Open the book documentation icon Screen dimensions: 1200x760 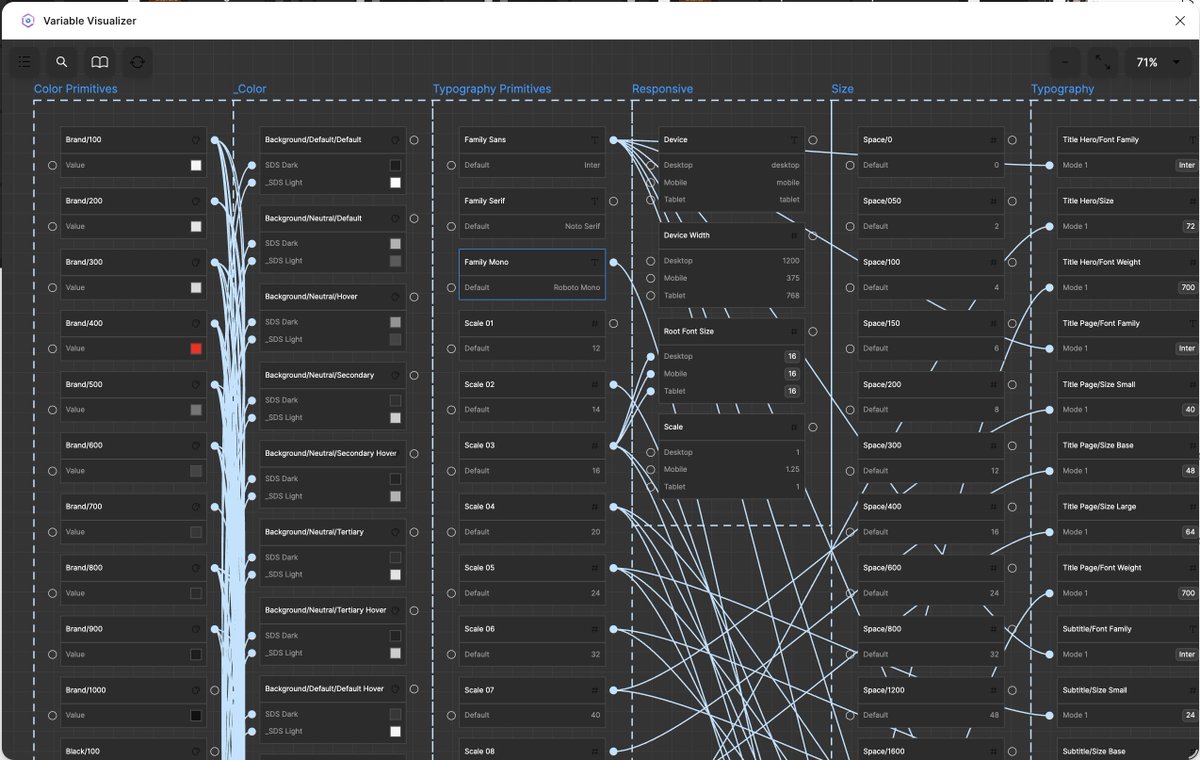[x=100, y=62]
